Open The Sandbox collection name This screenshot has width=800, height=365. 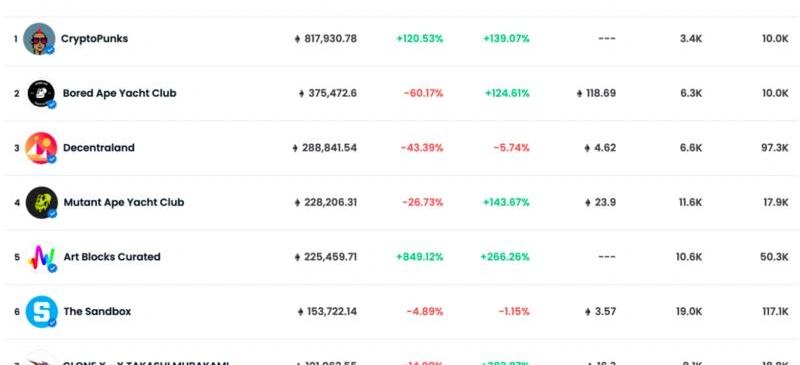pyautogui.click(x=97, y=311)
